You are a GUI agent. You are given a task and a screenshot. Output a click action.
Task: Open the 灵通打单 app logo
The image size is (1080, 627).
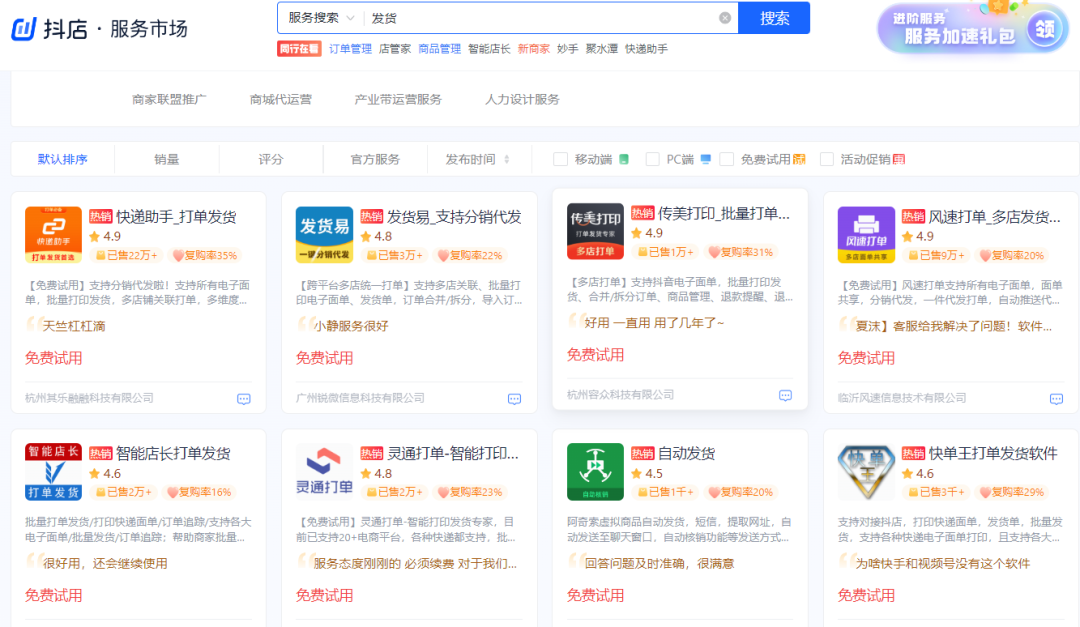point(324,471)
